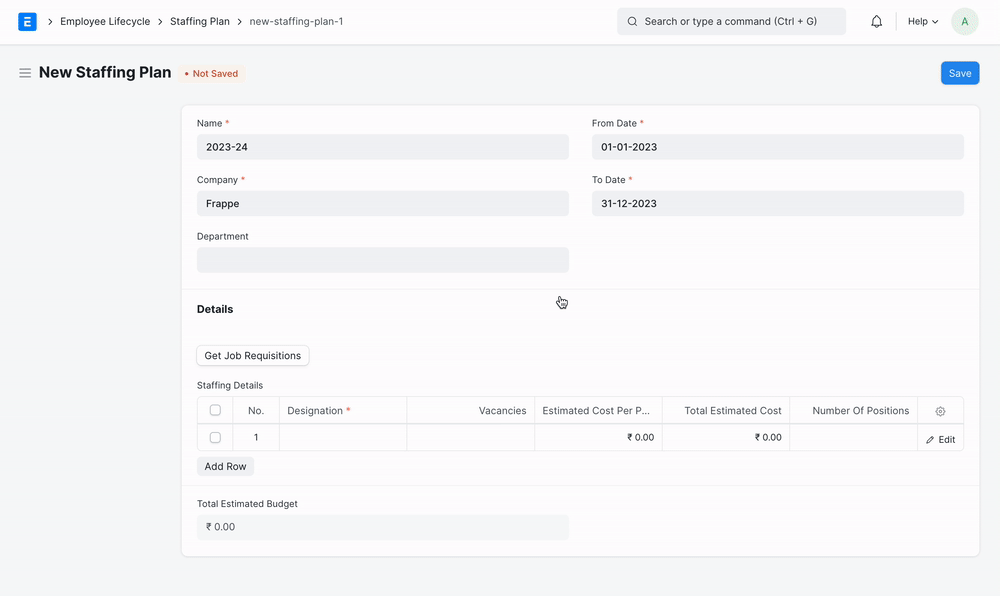Go to Employee Lifecycle breadcrumb
Screen dimensions: 1000x596
tap(105, 21)
